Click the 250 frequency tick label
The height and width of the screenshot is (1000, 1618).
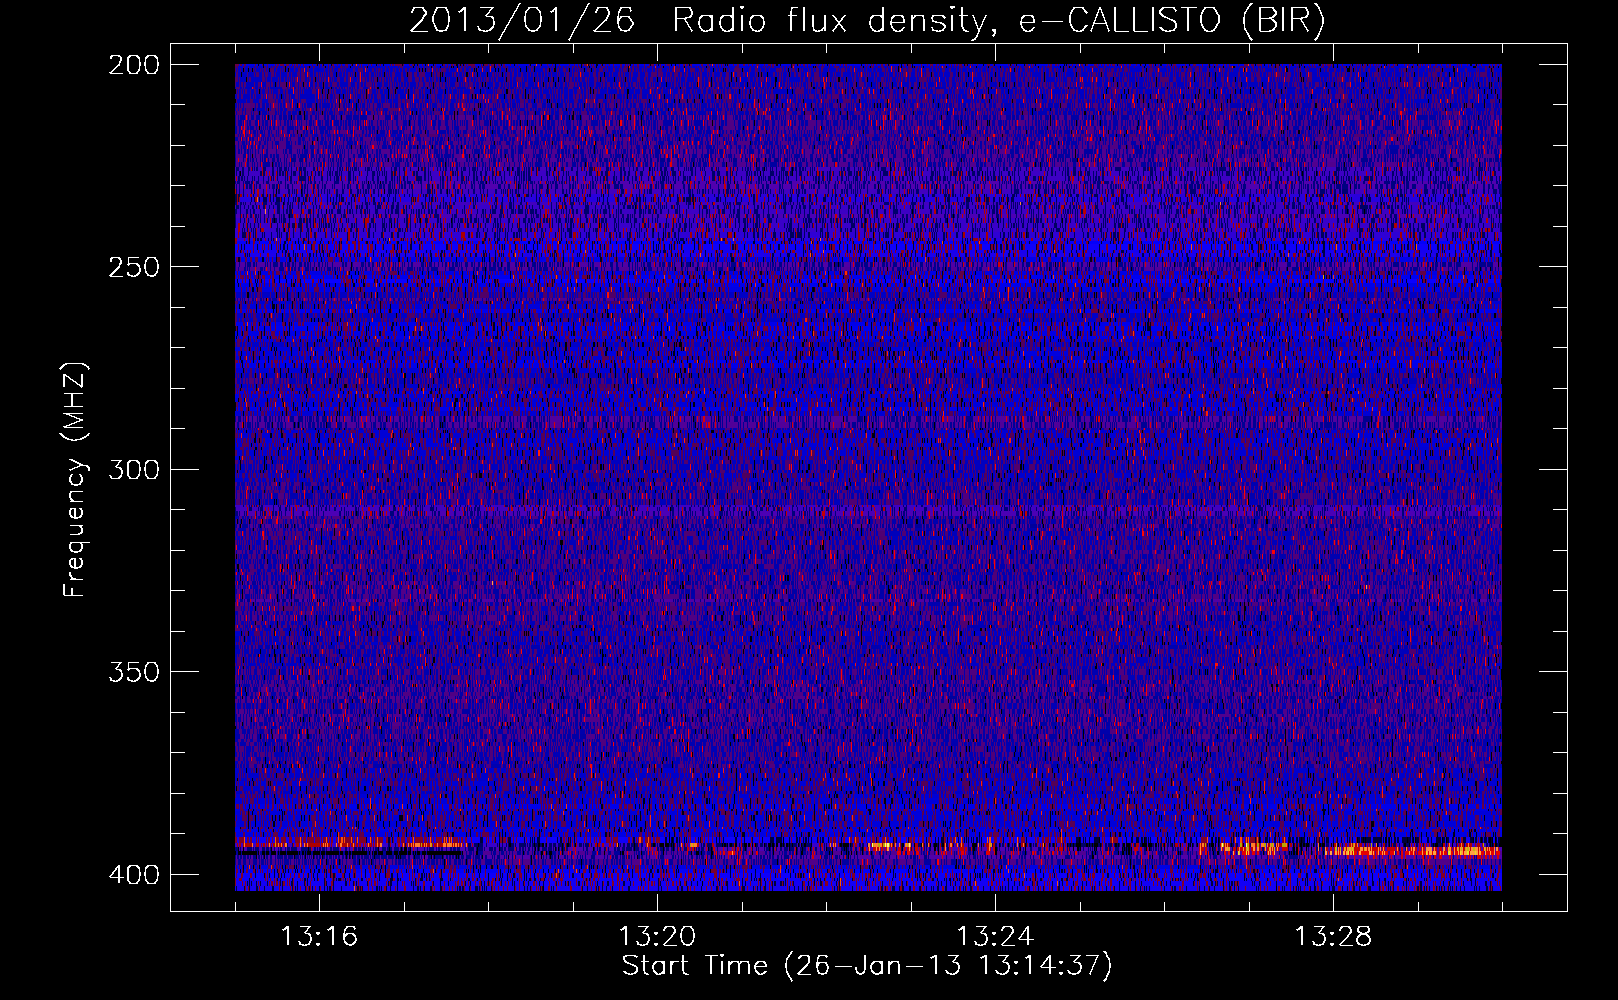[x=133, y=267]
